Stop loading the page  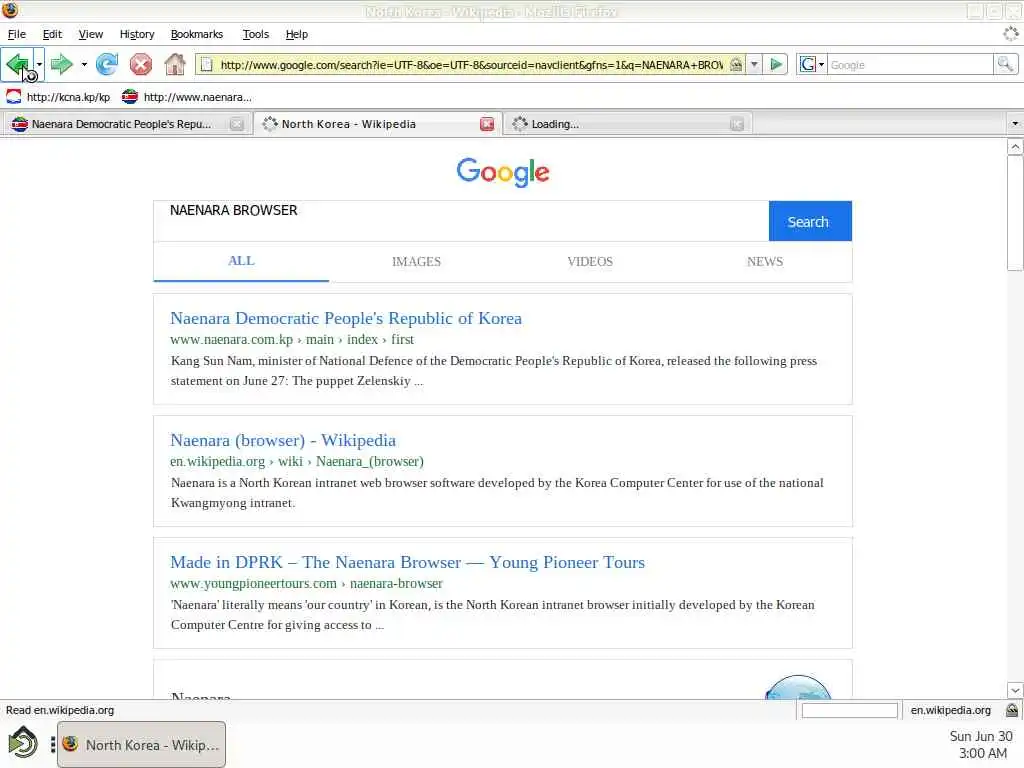coord(140,64)
